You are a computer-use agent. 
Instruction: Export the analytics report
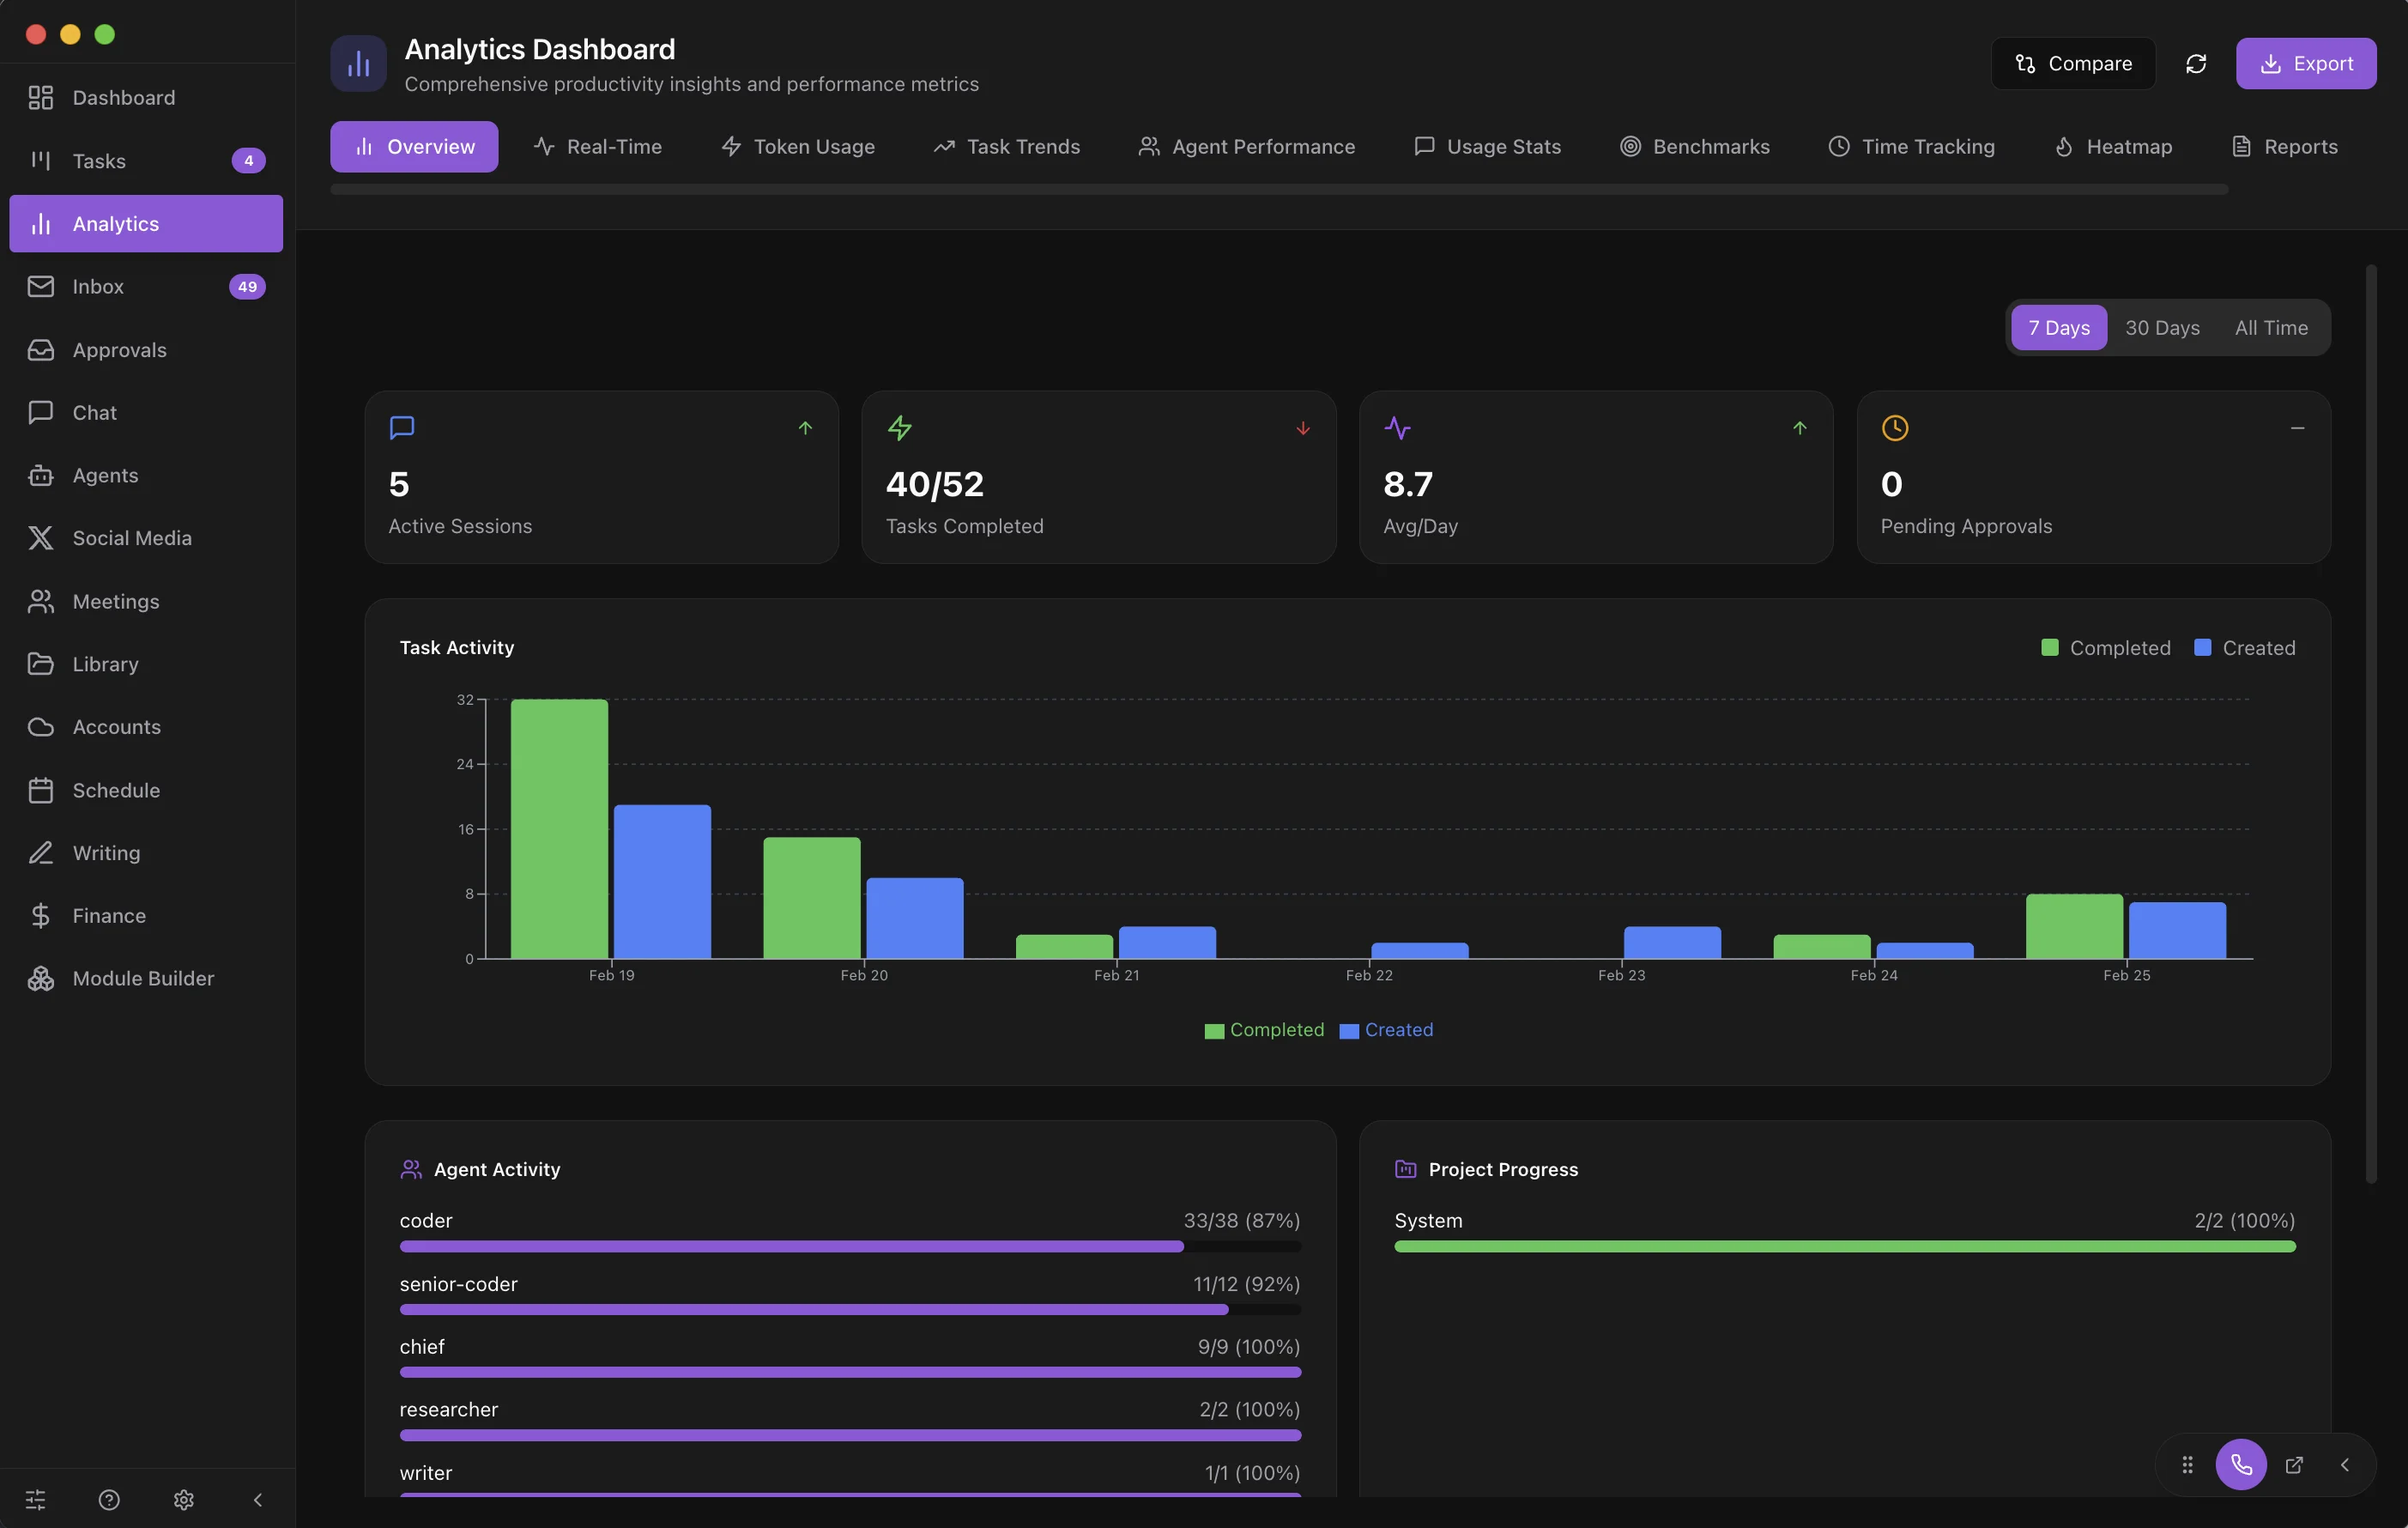click(x=2306, y=63)
